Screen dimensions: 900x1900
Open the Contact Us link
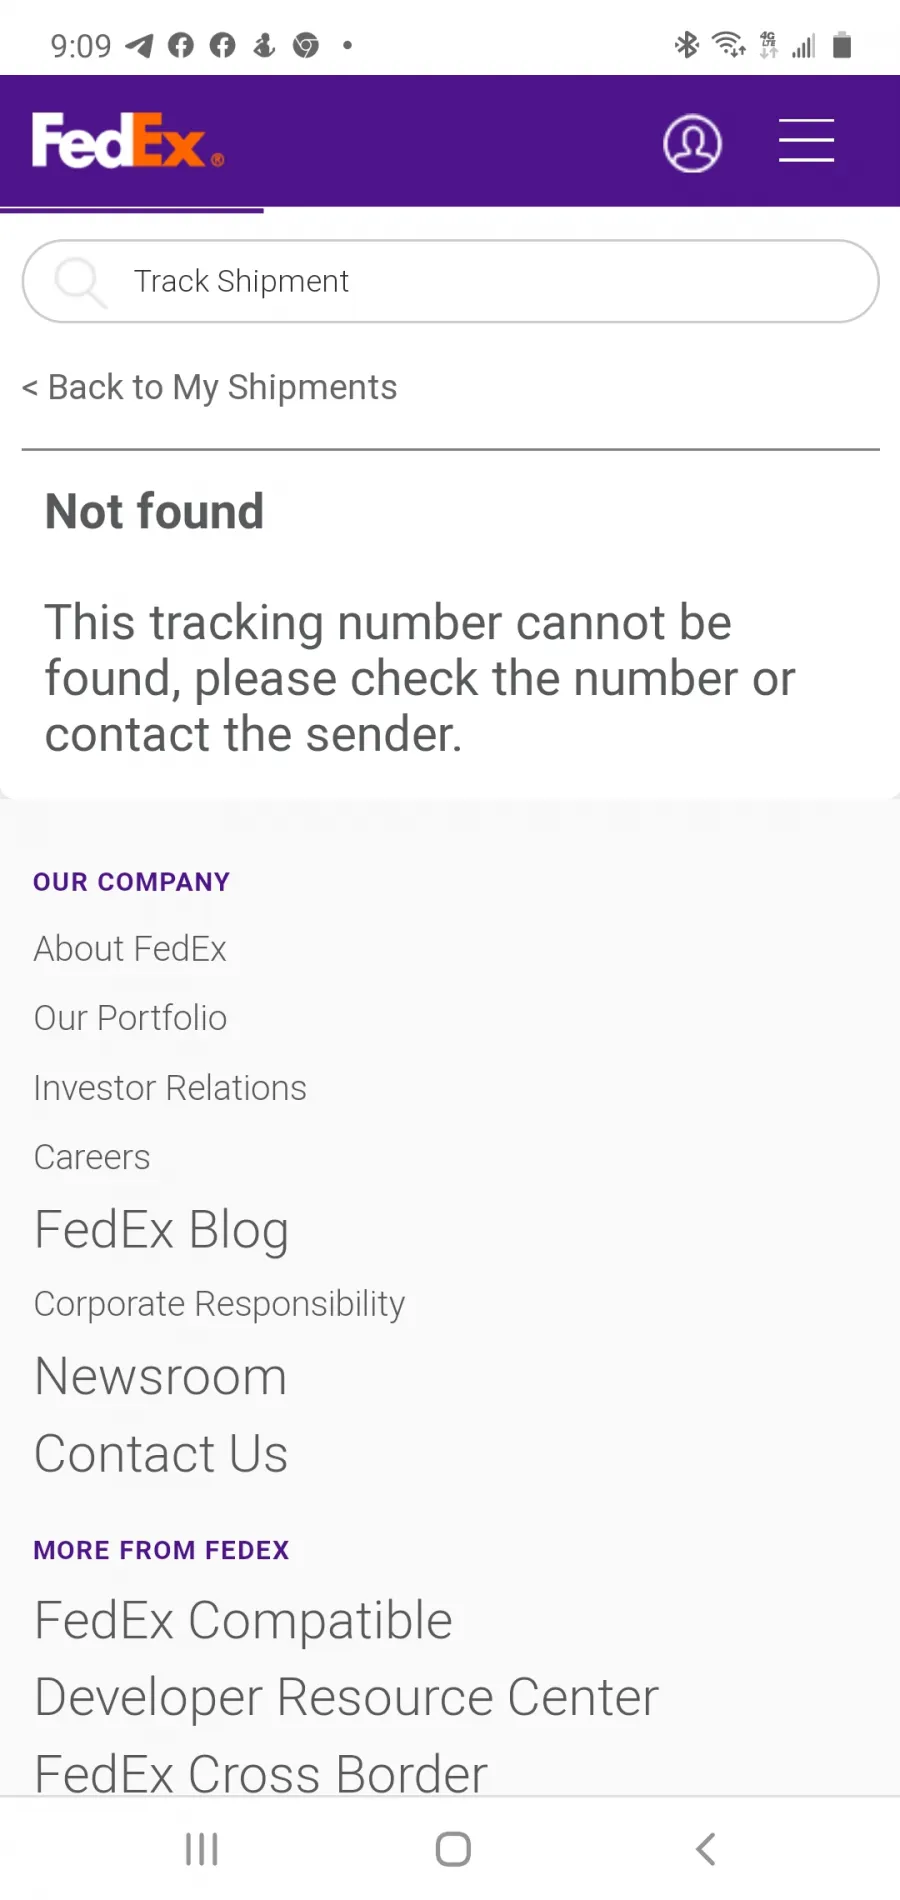pyautogui.click(x=161, y=1454)
